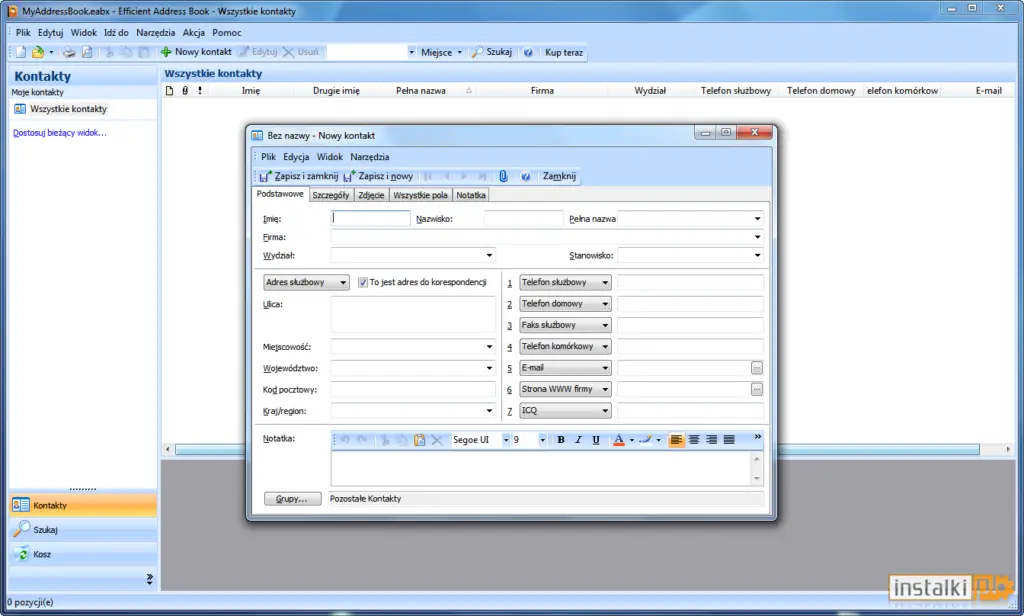Image resolution: width=1024 pixels, height=616 pixels.
Task: Apply Italic formatting in the note toolbar
Action: (578, 440)
